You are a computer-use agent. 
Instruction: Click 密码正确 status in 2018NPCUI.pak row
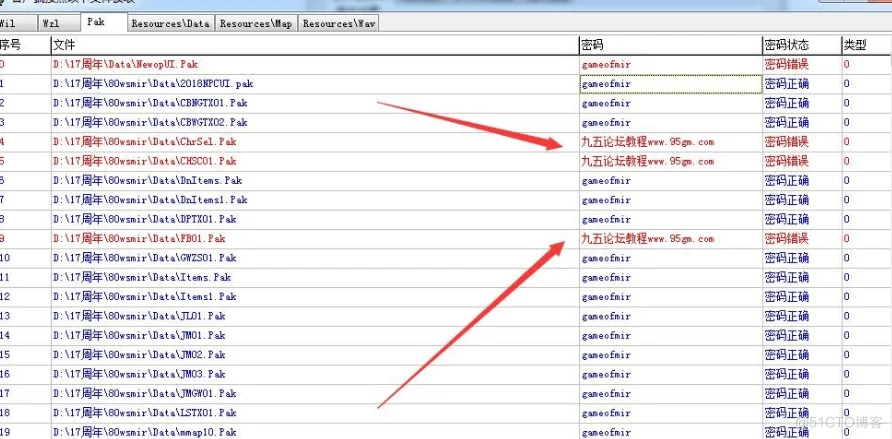(x=787, y=84)
